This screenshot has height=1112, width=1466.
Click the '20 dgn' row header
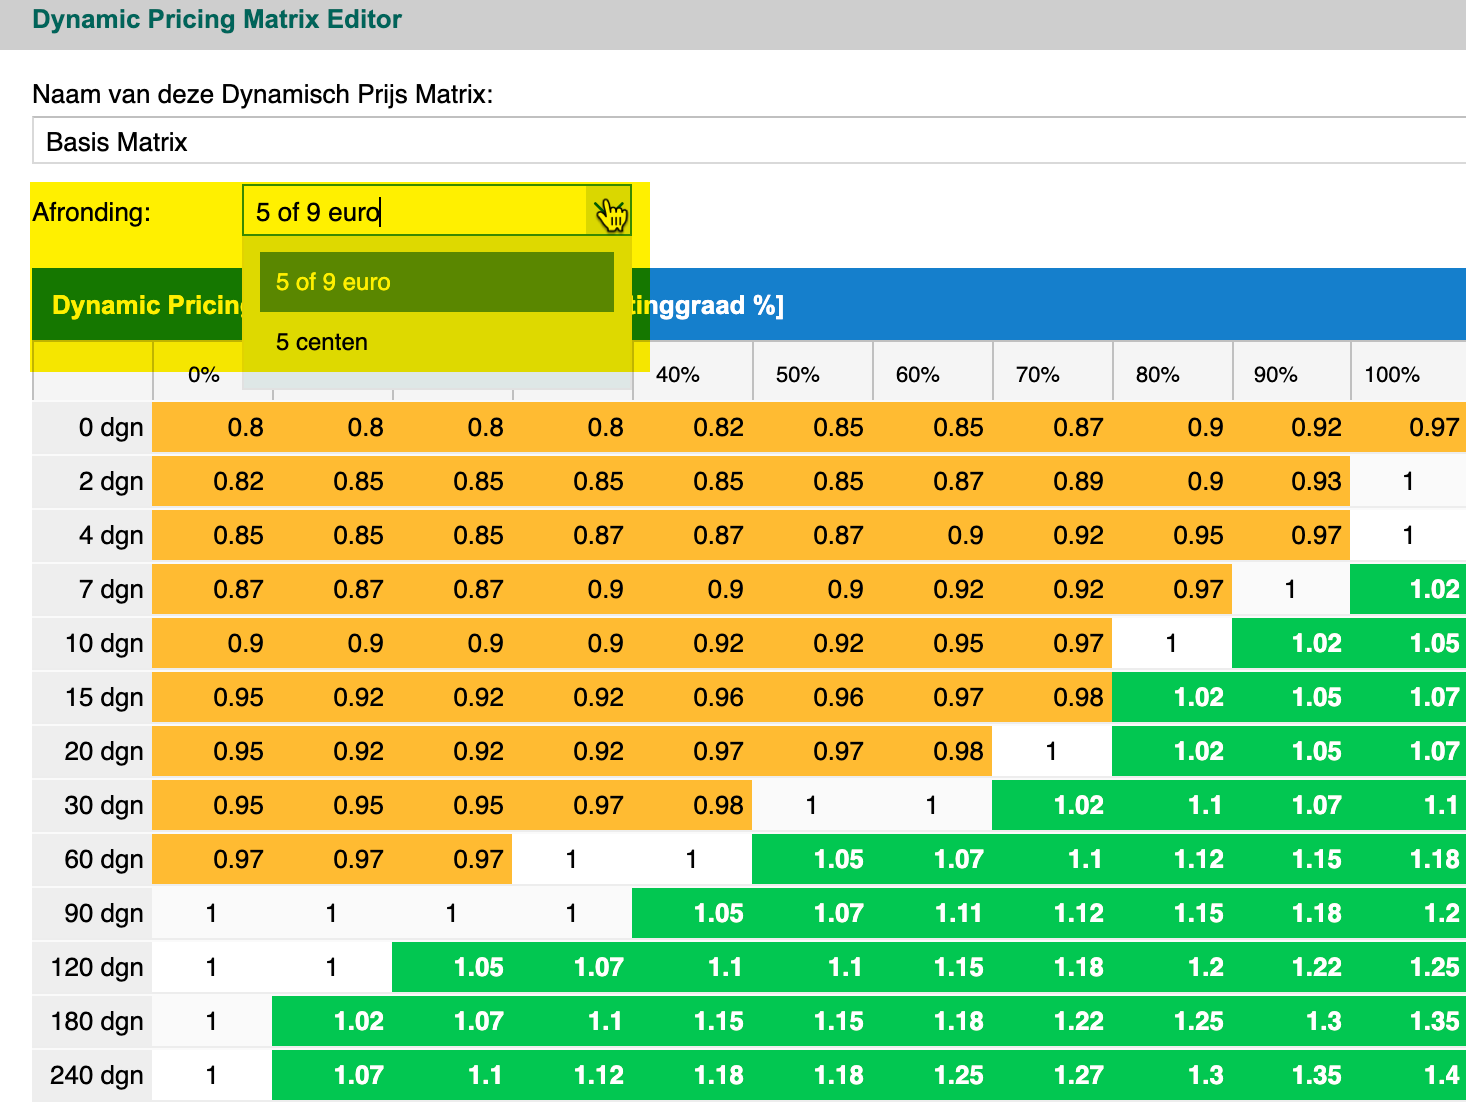point(92,751)
